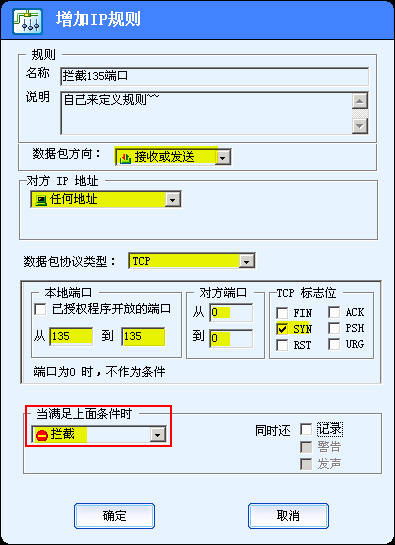Open the 数据包方向 dropdown
The width and height of the screenshot is (395, 545).
coord(223,158)
